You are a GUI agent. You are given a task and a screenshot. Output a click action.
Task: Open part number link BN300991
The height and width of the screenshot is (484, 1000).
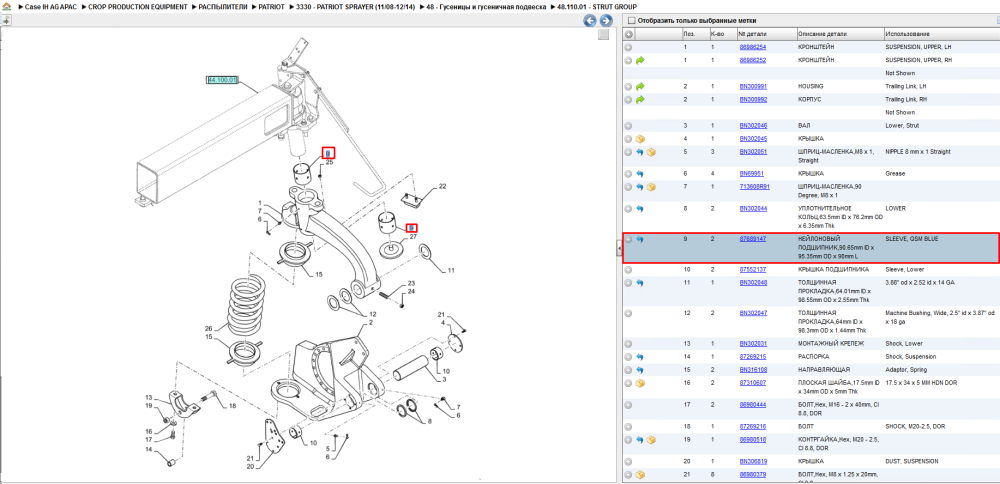(753, 86)
